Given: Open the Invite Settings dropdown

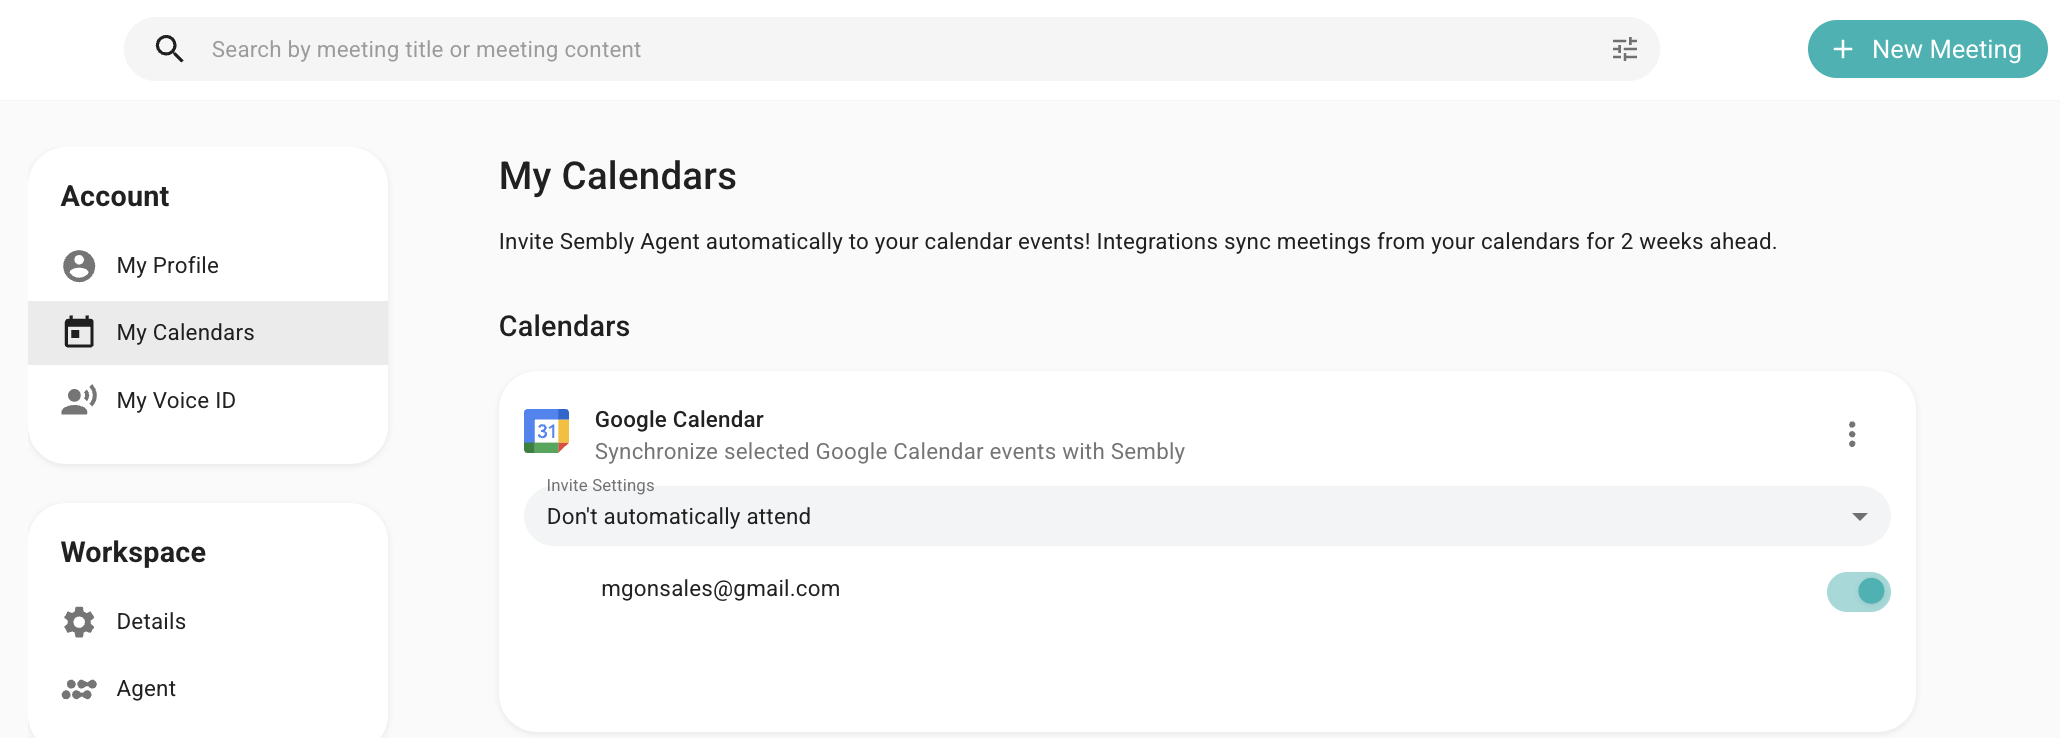Looking at the screenshot, I should pos(1207,516).
